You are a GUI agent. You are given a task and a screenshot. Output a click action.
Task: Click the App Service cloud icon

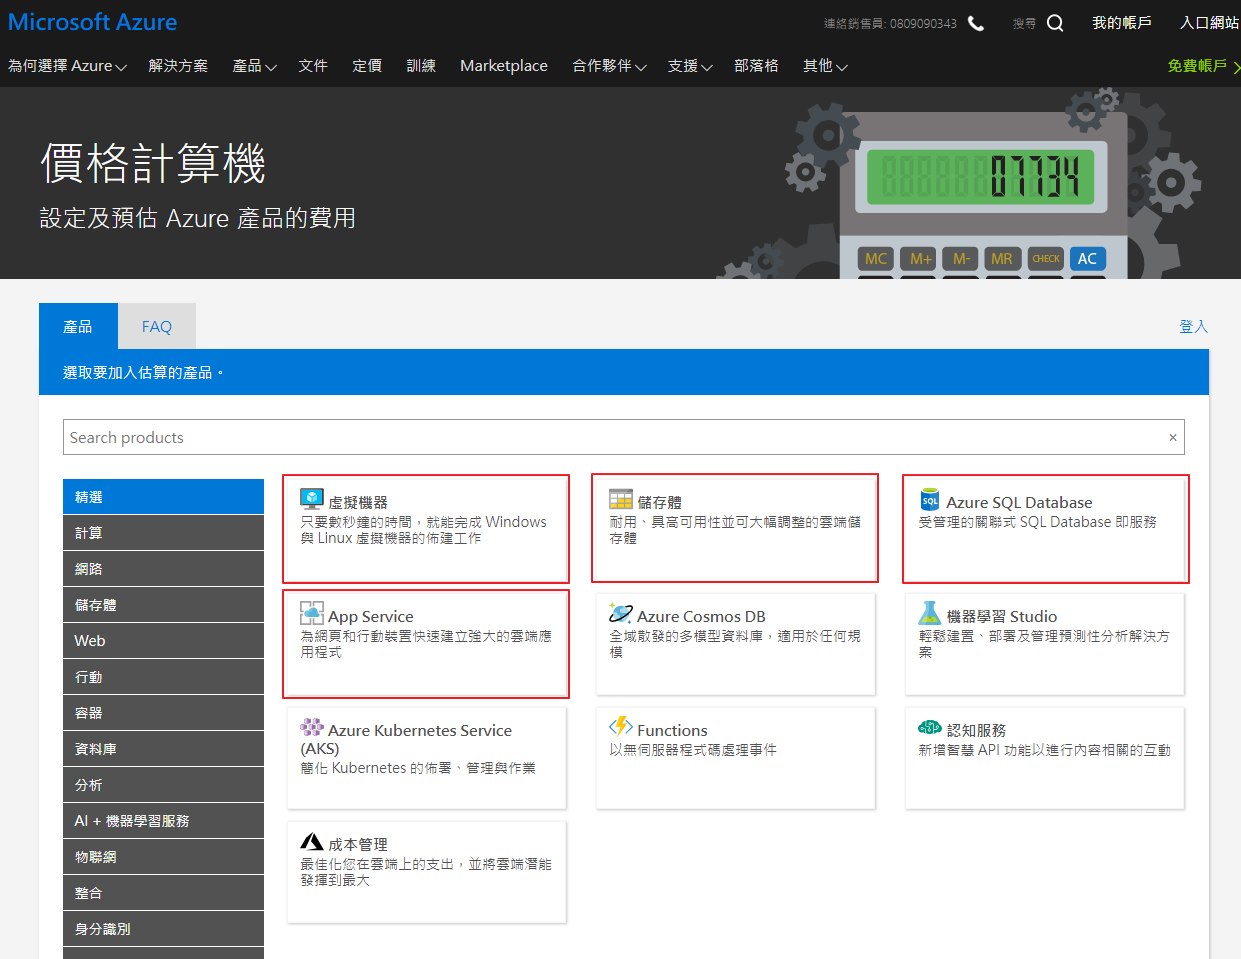pos(312,613)
